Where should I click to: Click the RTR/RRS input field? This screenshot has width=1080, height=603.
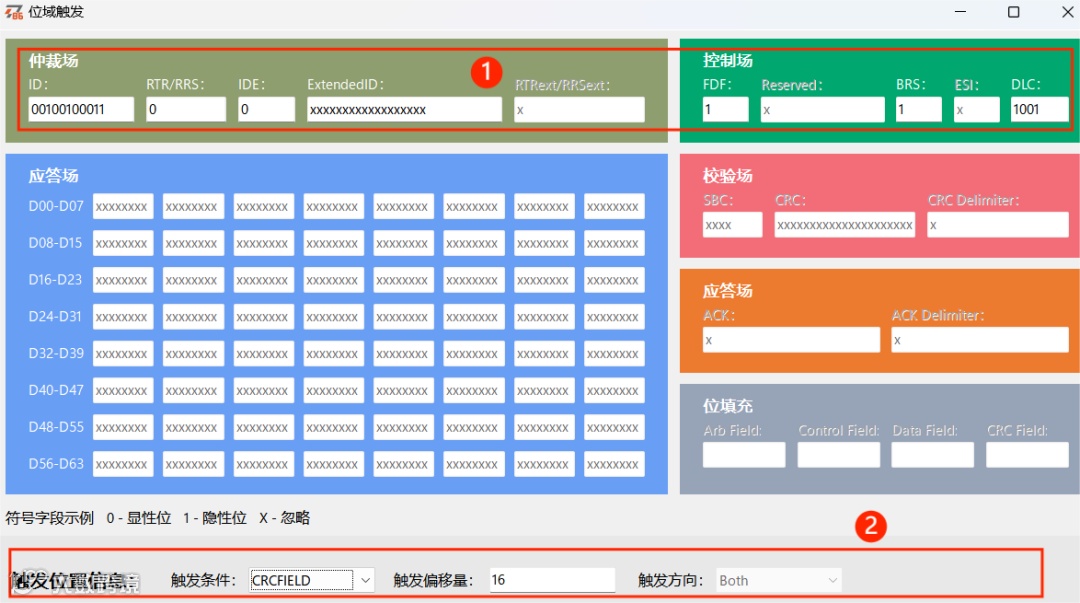tap(186, 110)
